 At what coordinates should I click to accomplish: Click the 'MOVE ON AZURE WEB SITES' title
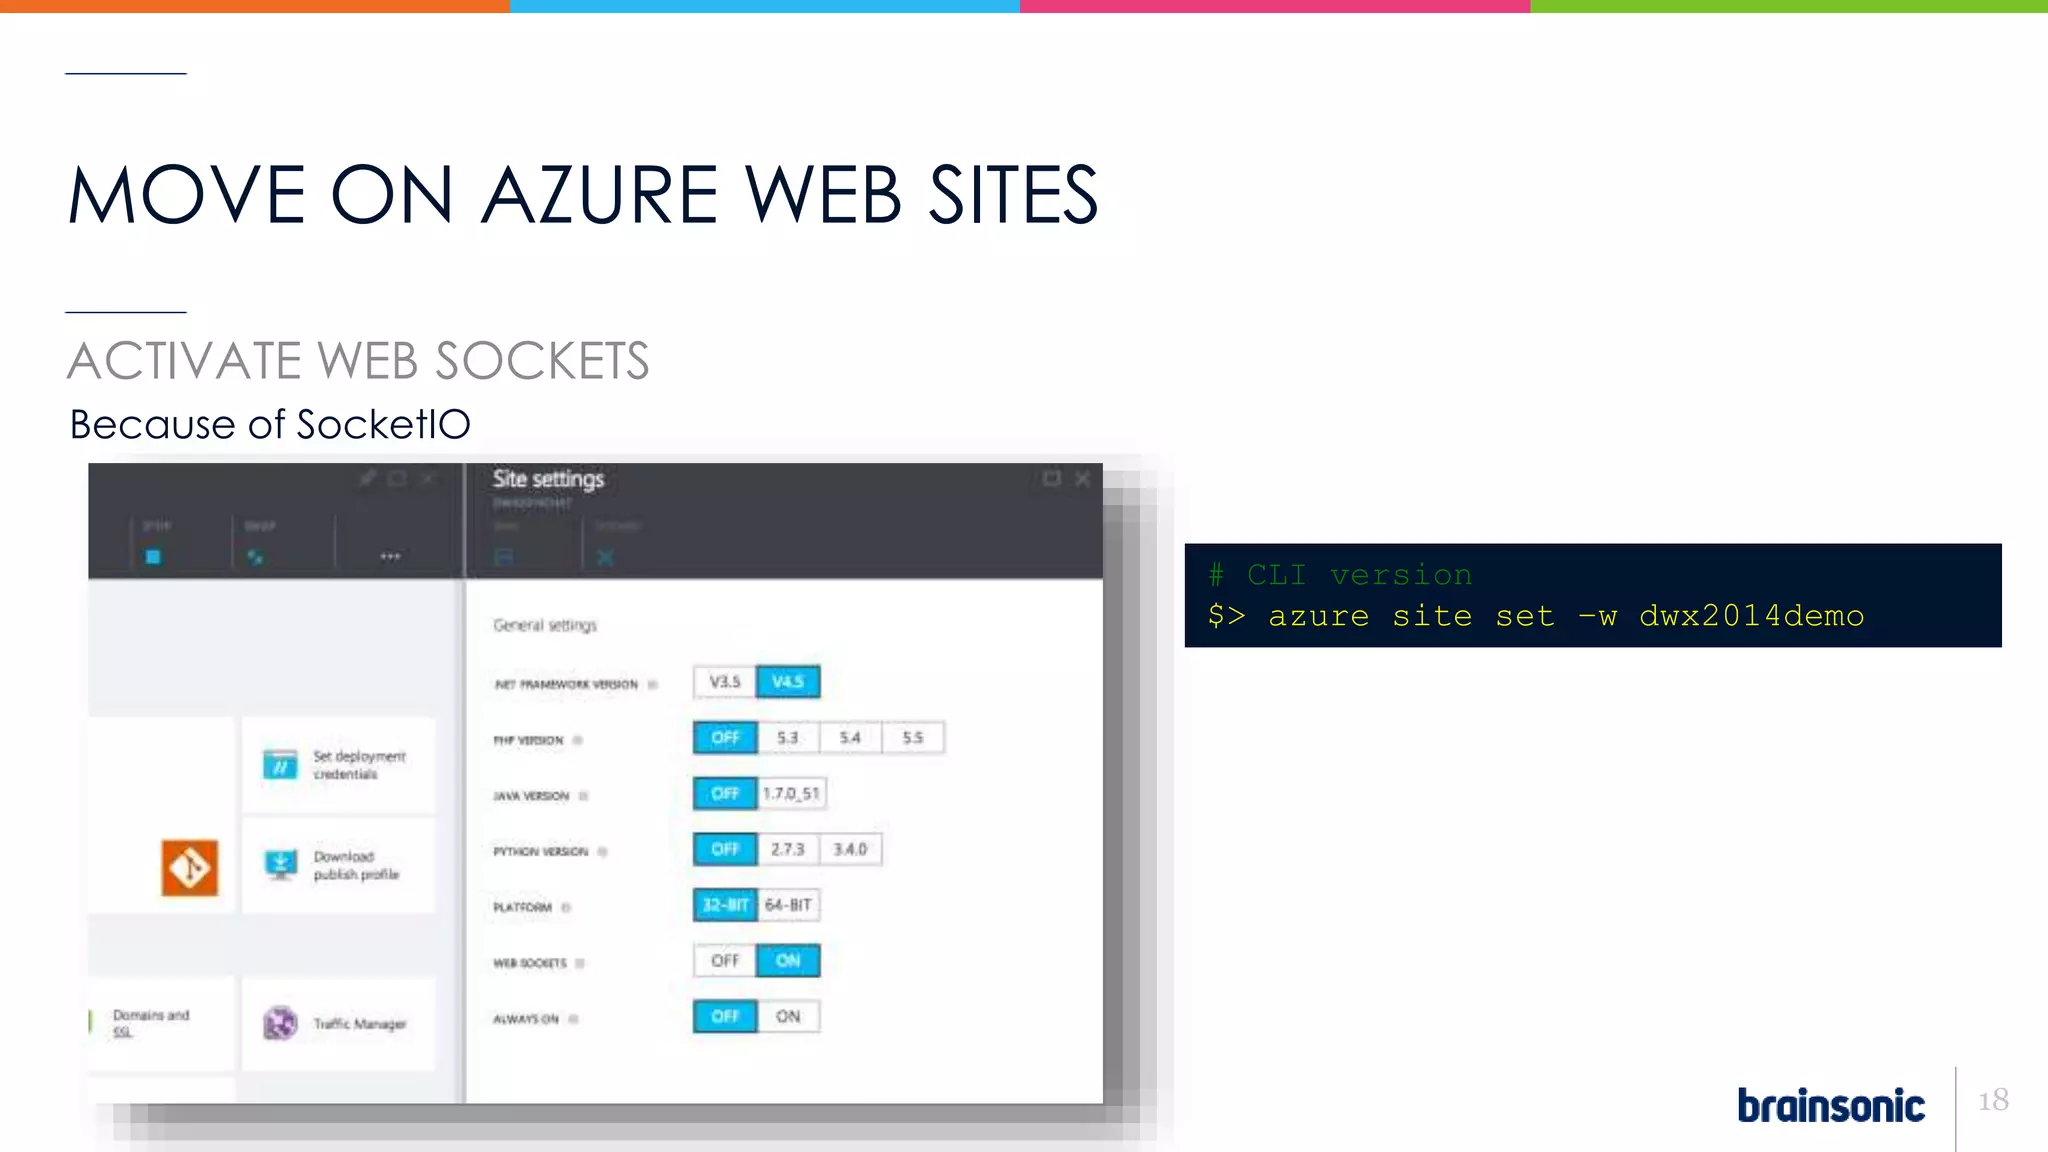pyautogui.click(x=583, y=195)
